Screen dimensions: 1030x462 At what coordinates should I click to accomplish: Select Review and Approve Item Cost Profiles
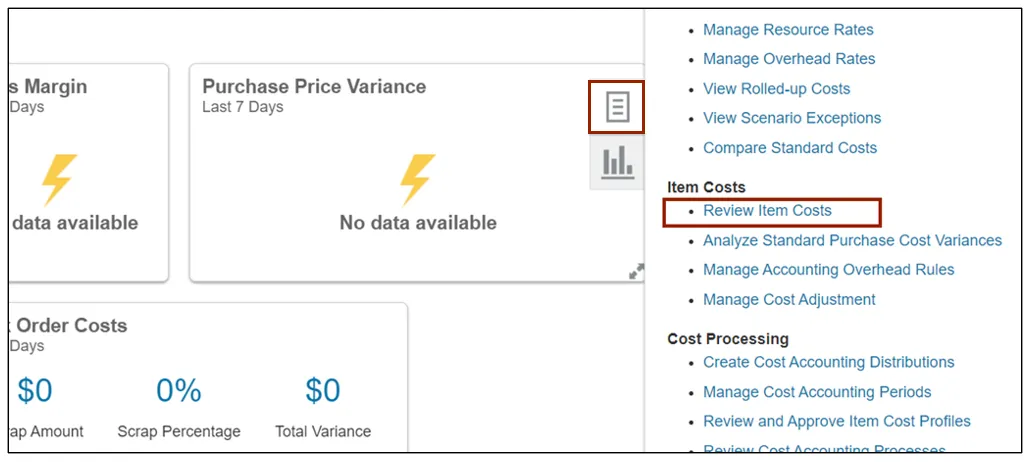click(x=836, y=421)
